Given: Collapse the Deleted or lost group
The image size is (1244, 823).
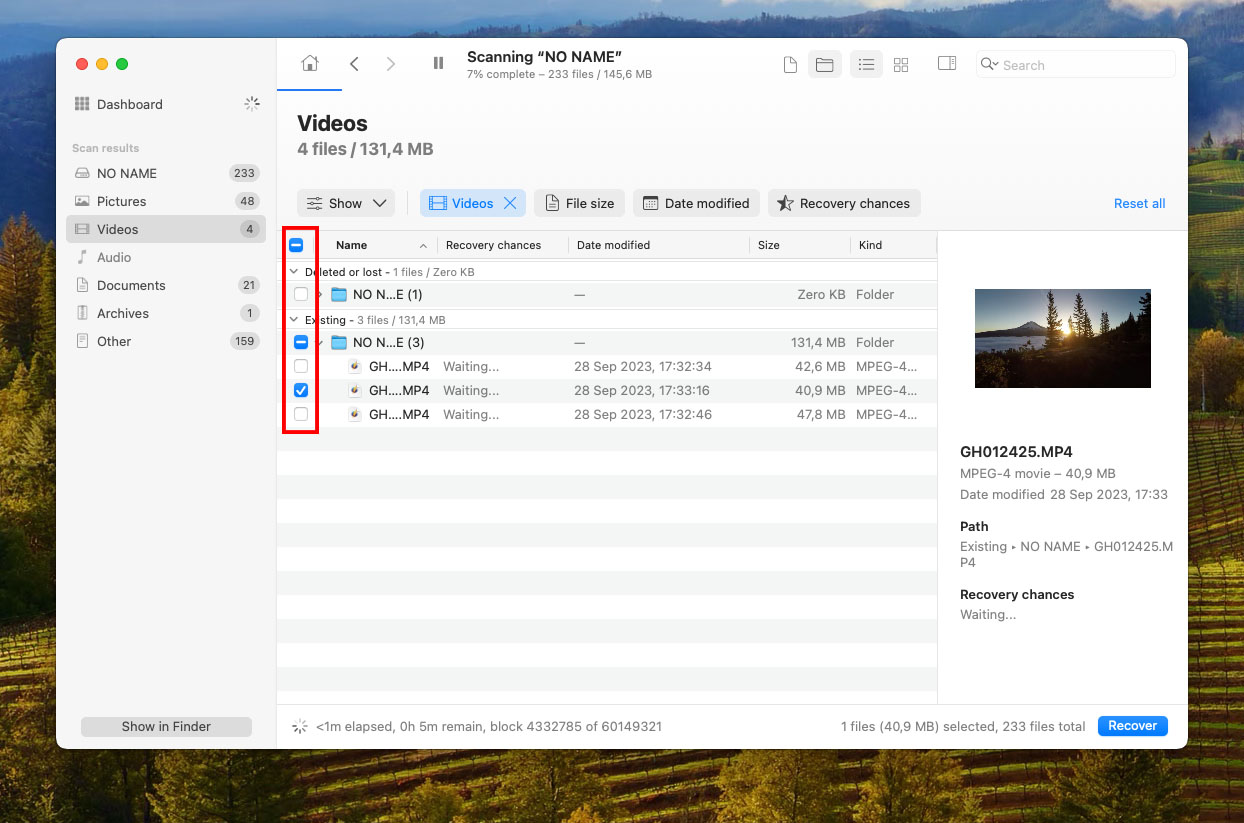Looking at the screenshot, I should click(294, 272).
